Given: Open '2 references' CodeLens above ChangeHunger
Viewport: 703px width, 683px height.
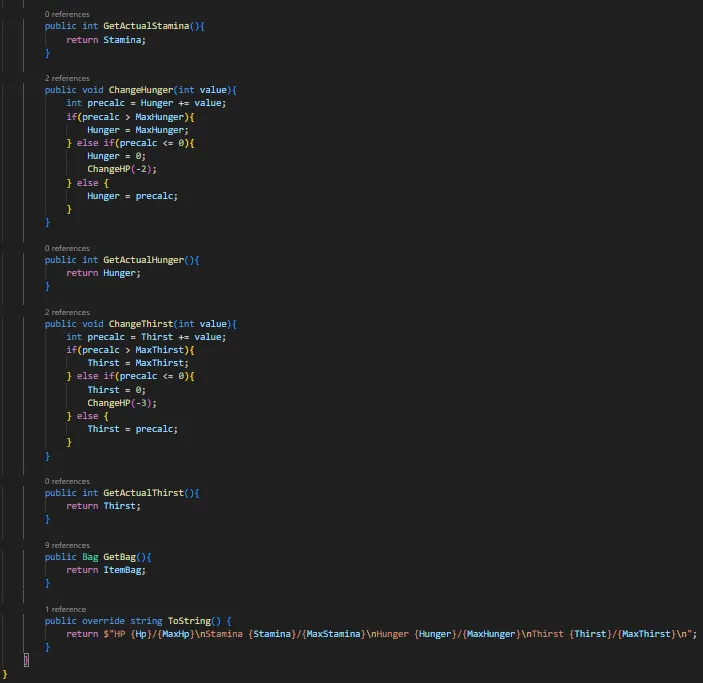Looking at the screenshot, I should [x=67, y=78].
